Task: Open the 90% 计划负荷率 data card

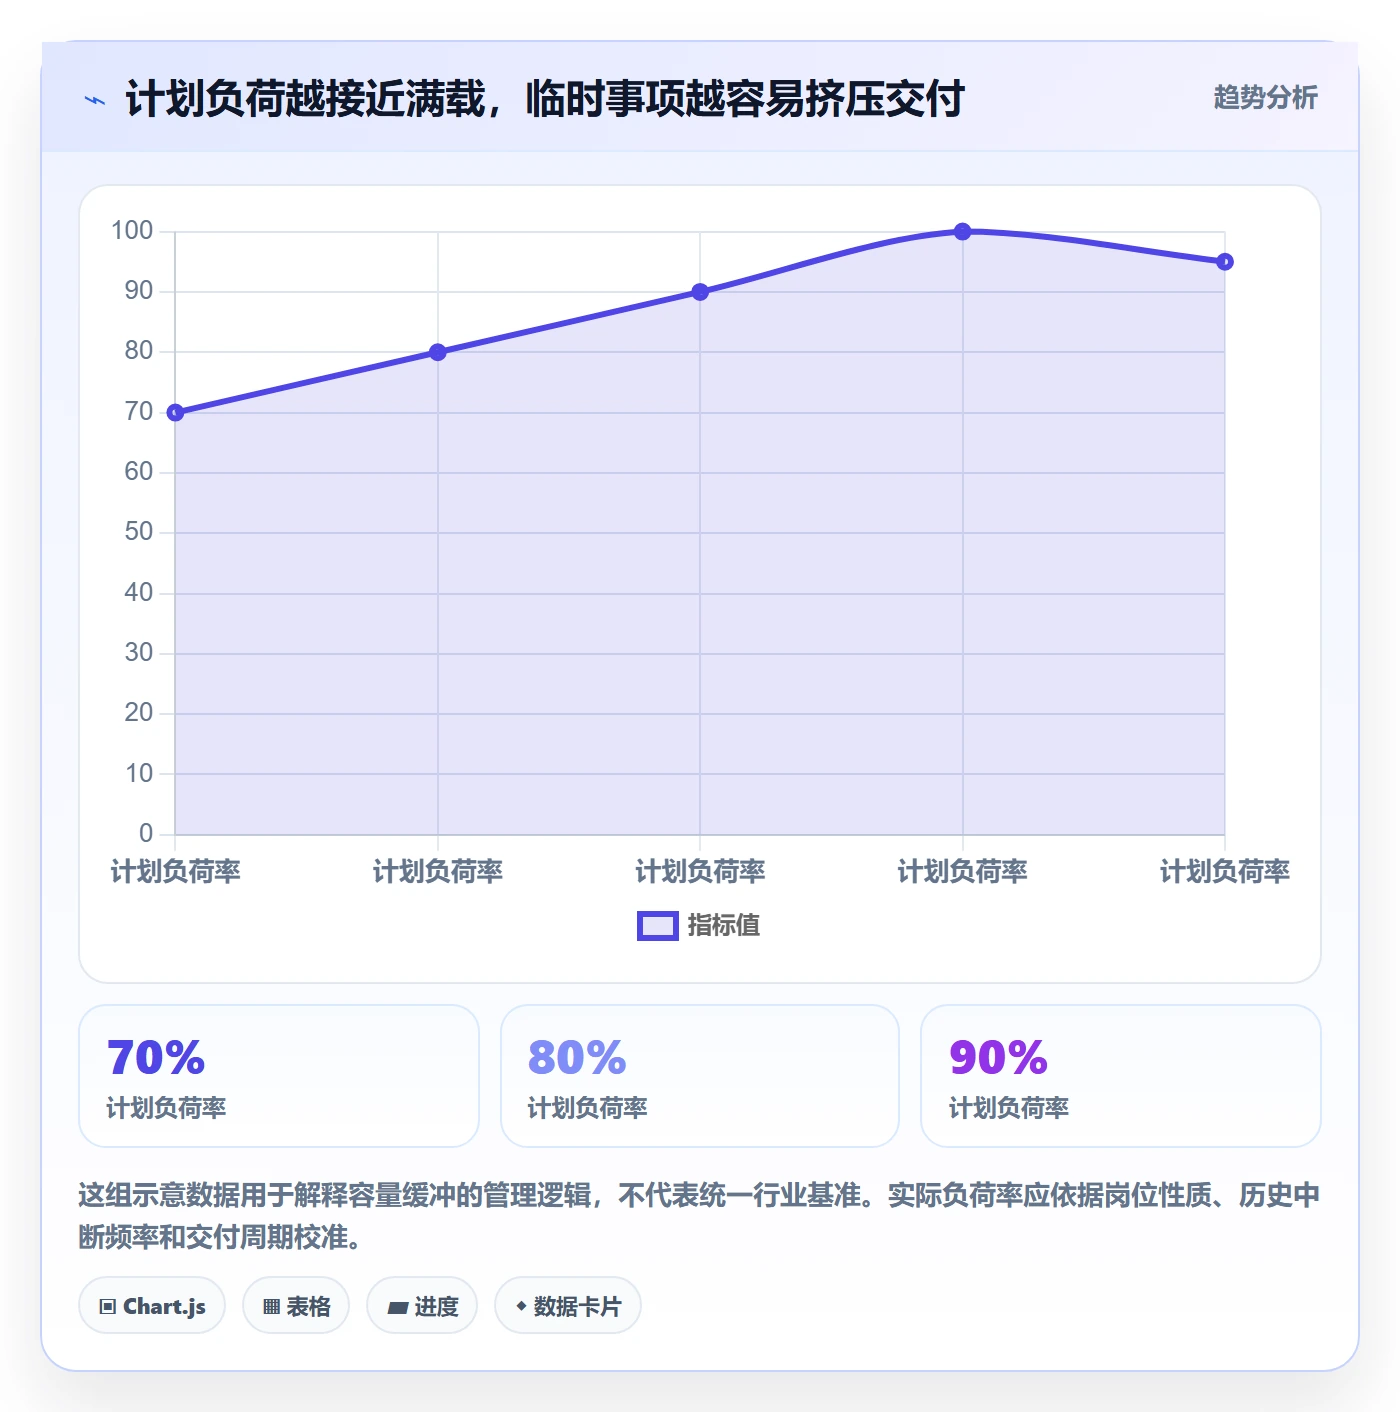Action: coord(1121,1076)
